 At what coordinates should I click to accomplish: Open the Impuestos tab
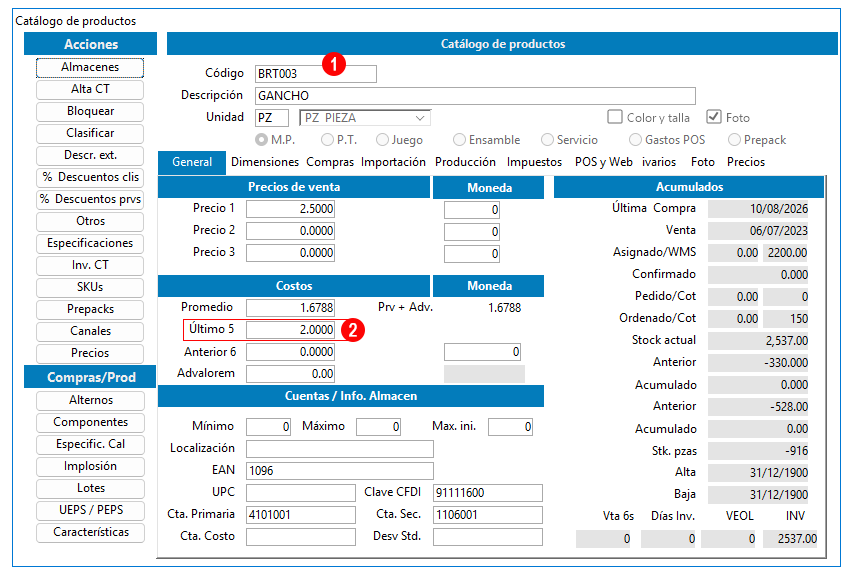click(x=534, y=162)
